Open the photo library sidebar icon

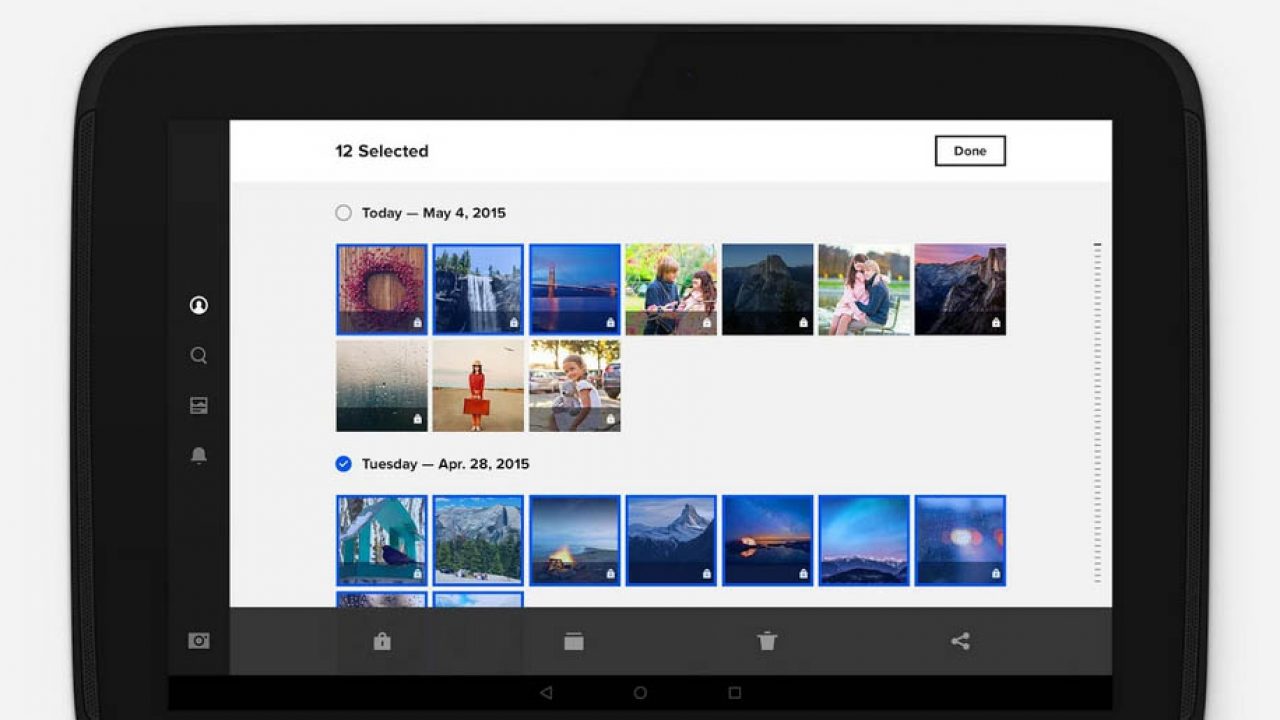199,405
